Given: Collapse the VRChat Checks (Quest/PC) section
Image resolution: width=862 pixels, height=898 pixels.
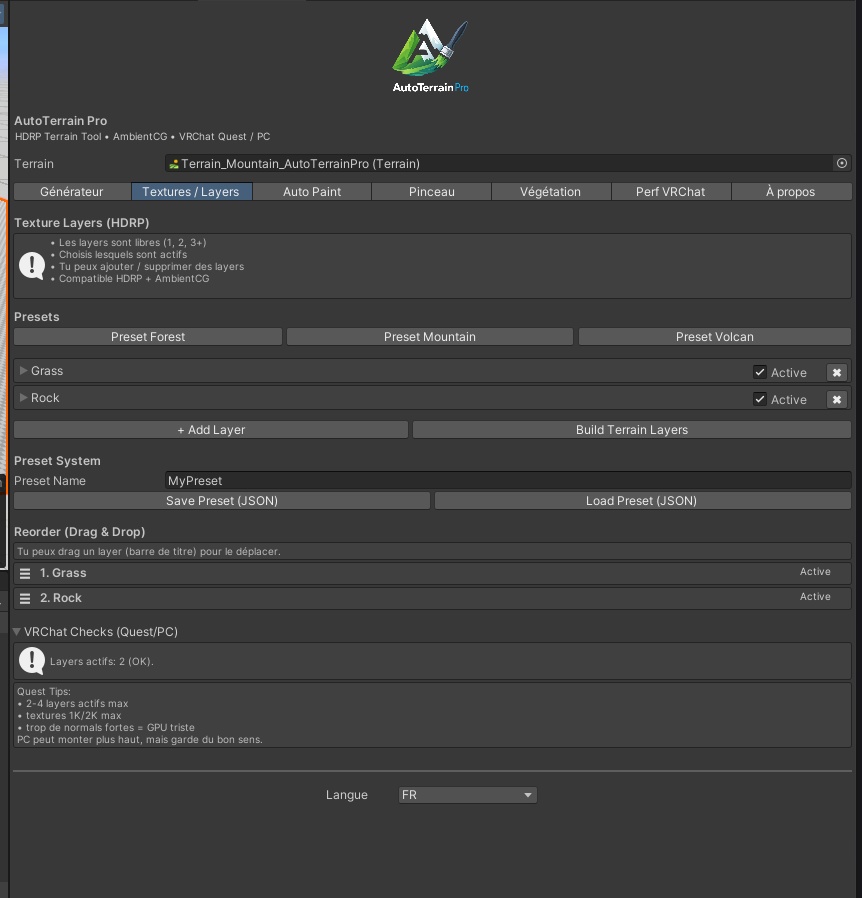Looking at the screenshot, I should tap(17, 632).
